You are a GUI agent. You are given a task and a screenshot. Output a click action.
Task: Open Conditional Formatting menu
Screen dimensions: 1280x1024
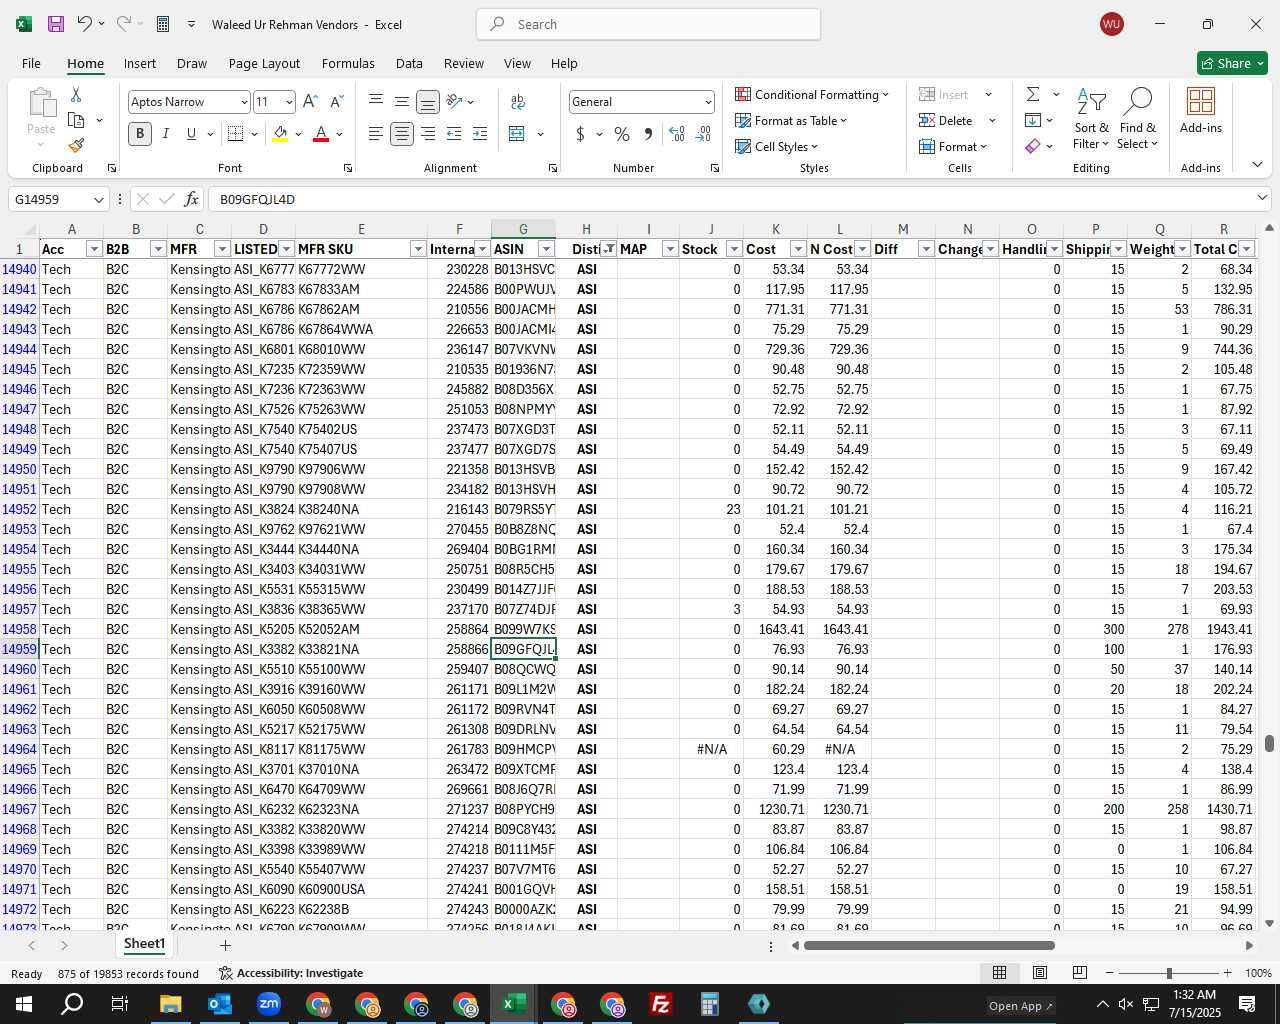click(x=812, y=95)
